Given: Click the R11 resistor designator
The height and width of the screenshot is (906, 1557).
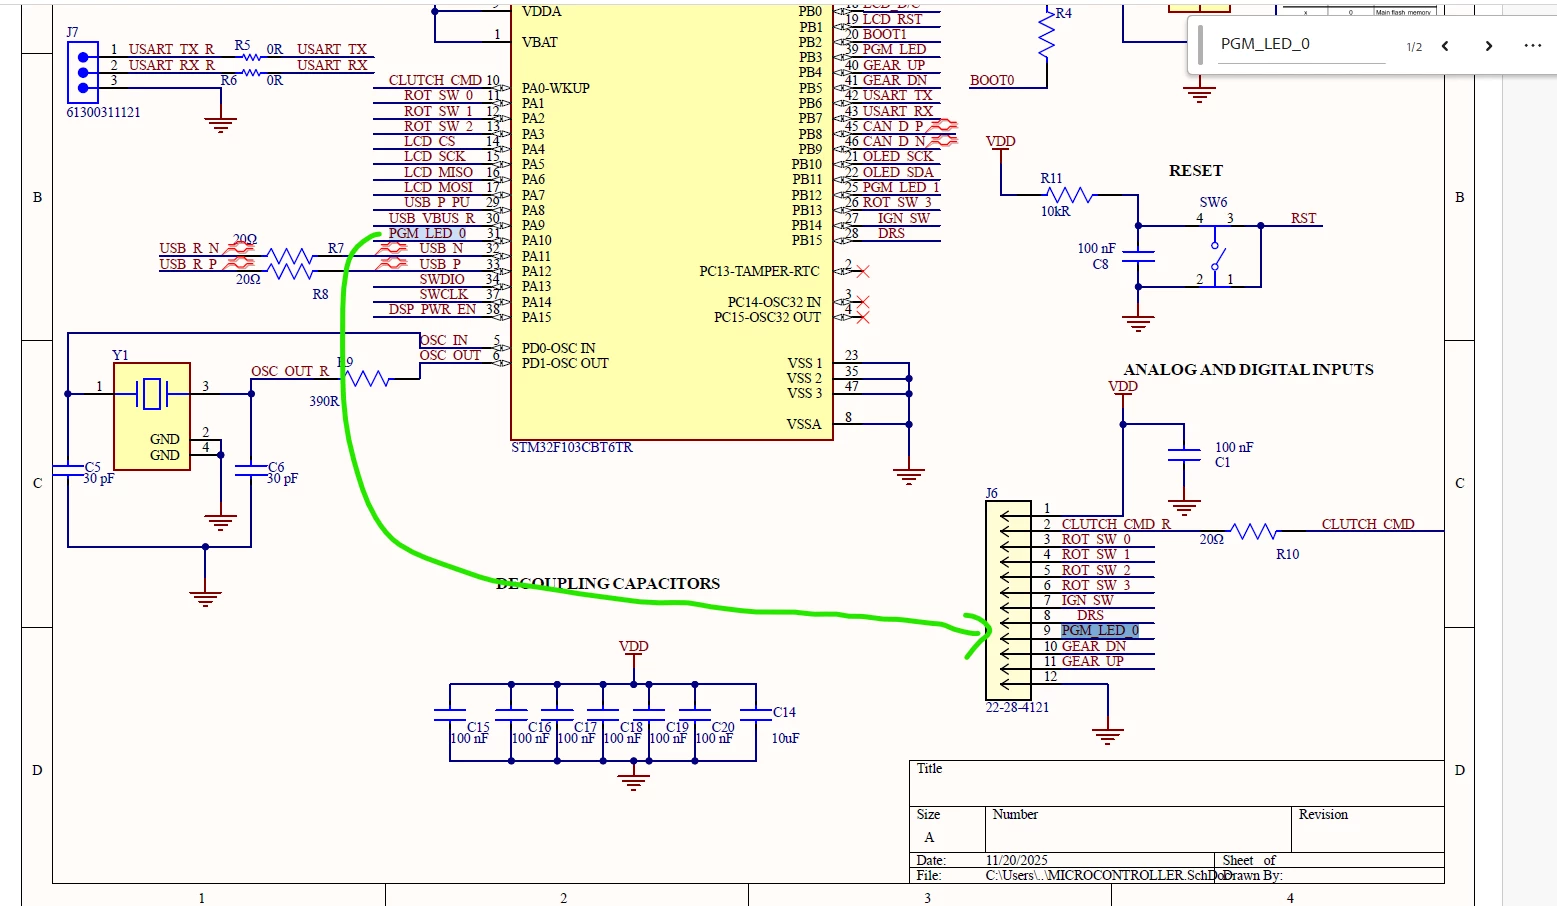Looking at the screenshot, I should [x=1051, y=179].
